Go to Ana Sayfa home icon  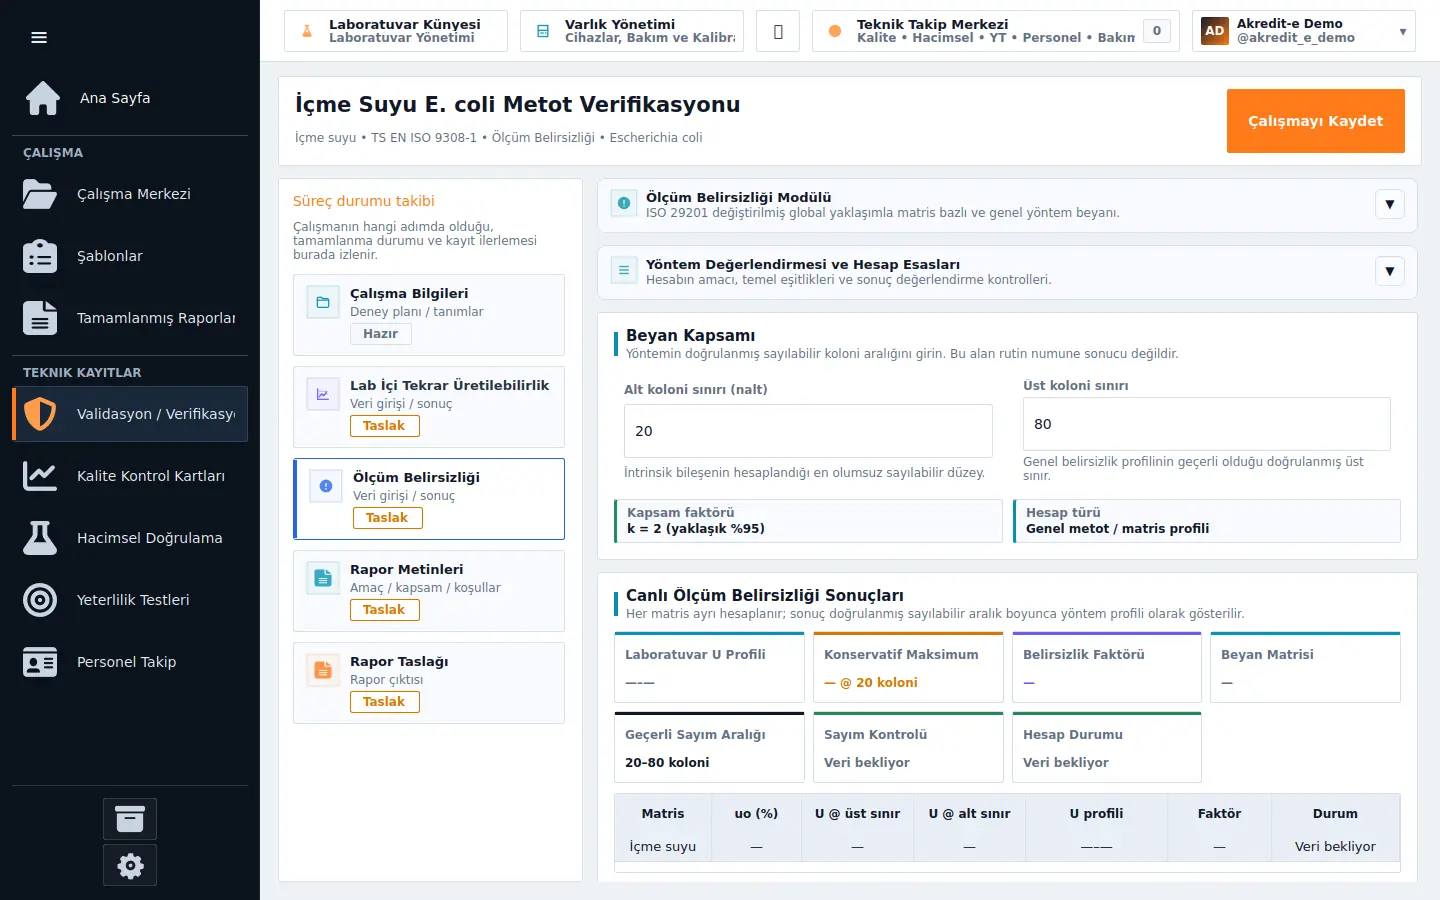43,98
